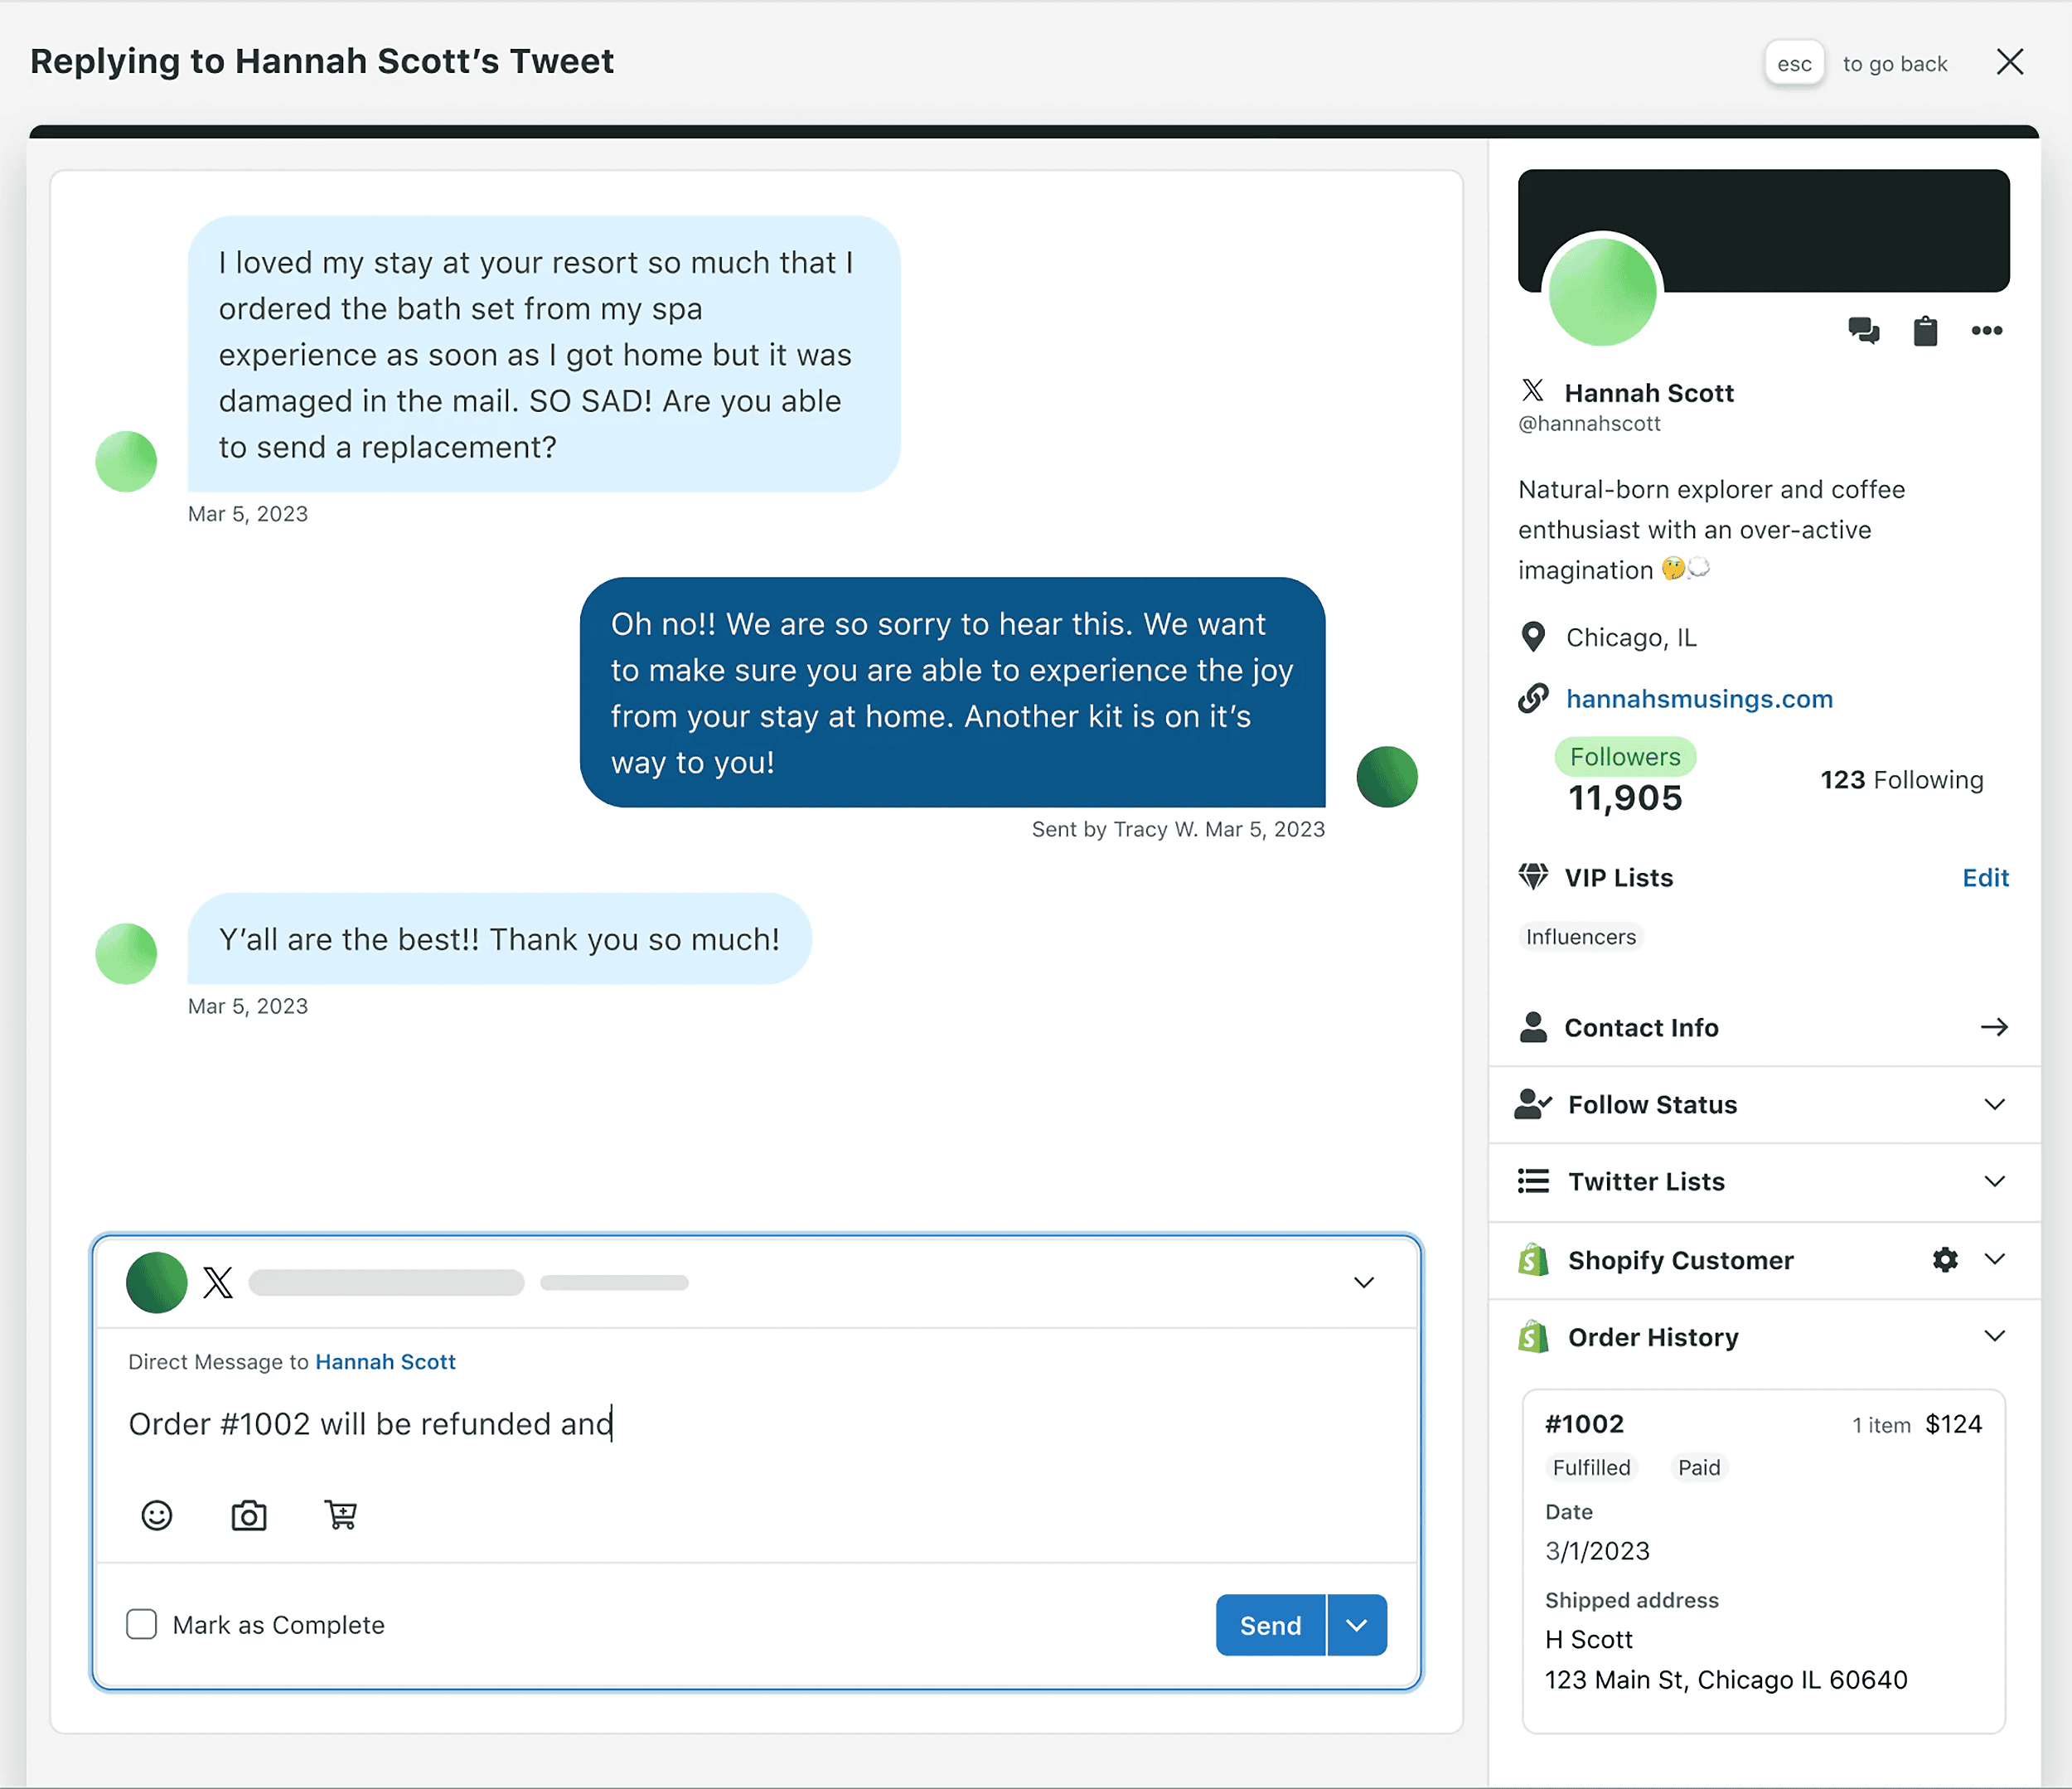Visit hannahsmusings.com link
The height and width of the screenshot is (1789, 2072).
1699,698
